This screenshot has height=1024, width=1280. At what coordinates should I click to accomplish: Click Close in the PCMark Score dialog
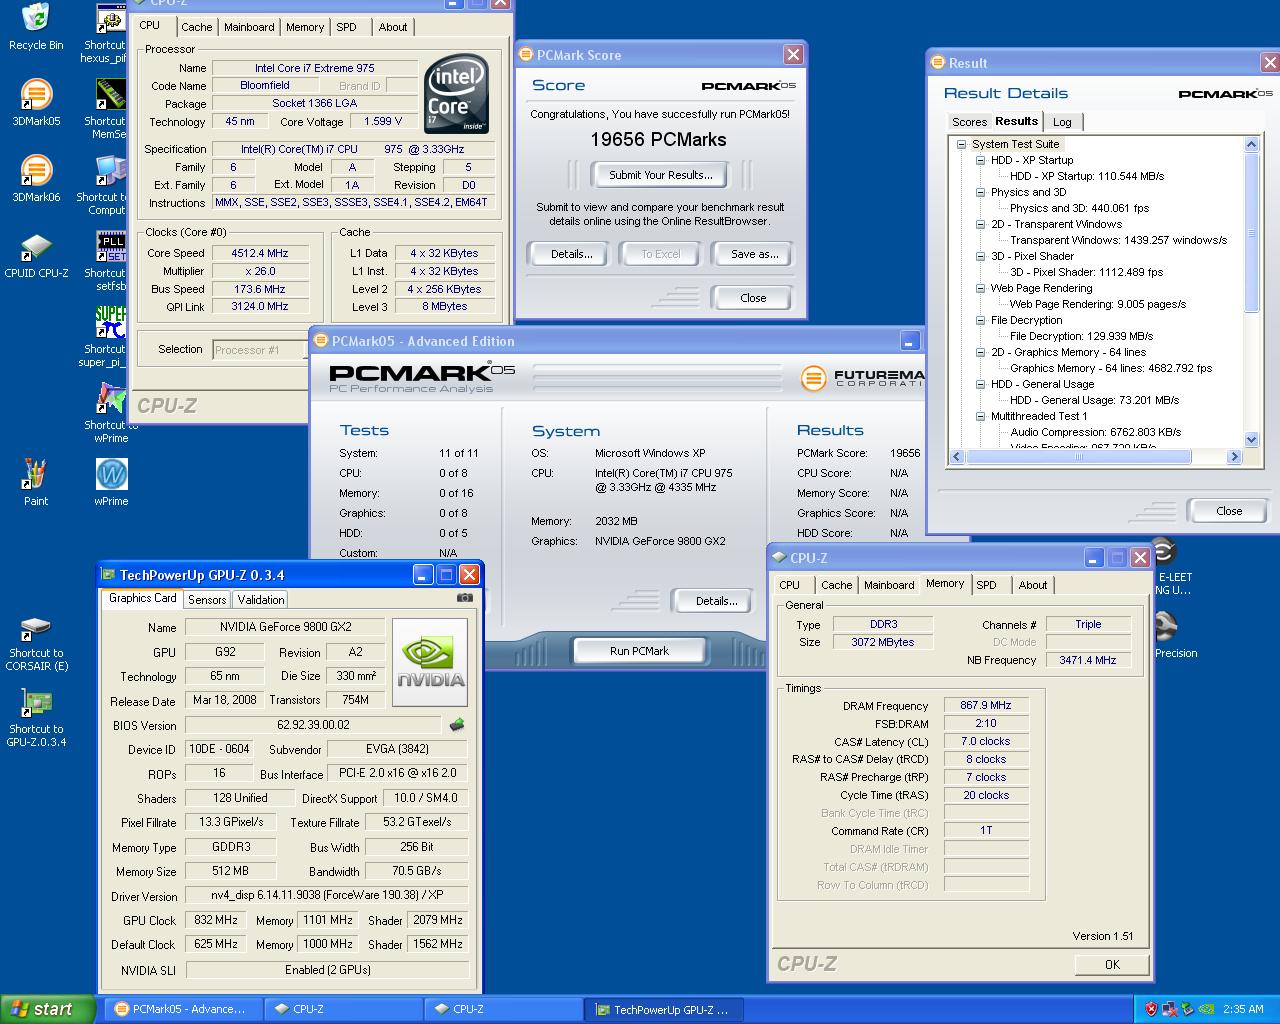(753, 298)
